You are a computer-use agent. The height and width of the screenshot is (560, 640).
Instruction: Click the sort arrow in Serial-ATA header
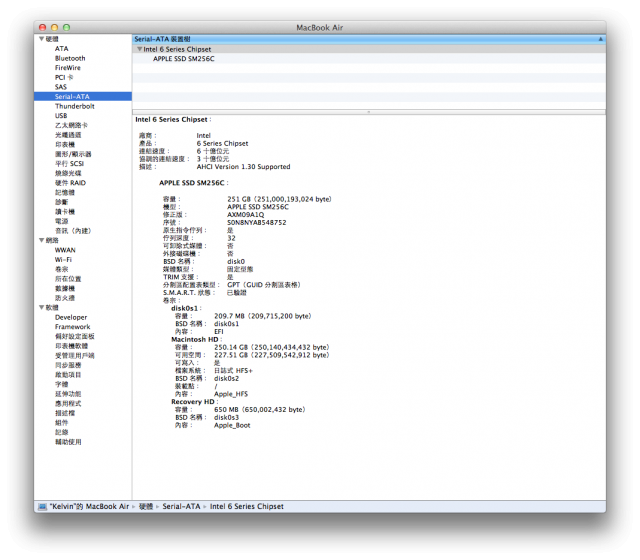point(600,39)
